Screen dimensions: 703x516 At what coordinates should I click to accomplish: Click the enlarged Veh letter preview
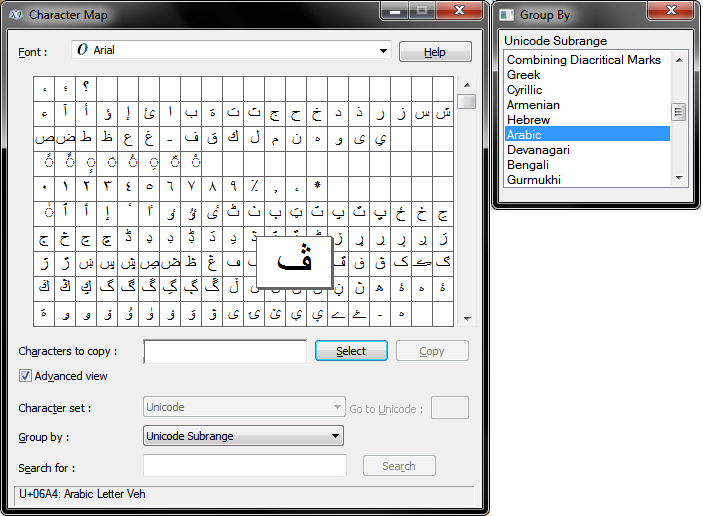click(x=294, y=262)
